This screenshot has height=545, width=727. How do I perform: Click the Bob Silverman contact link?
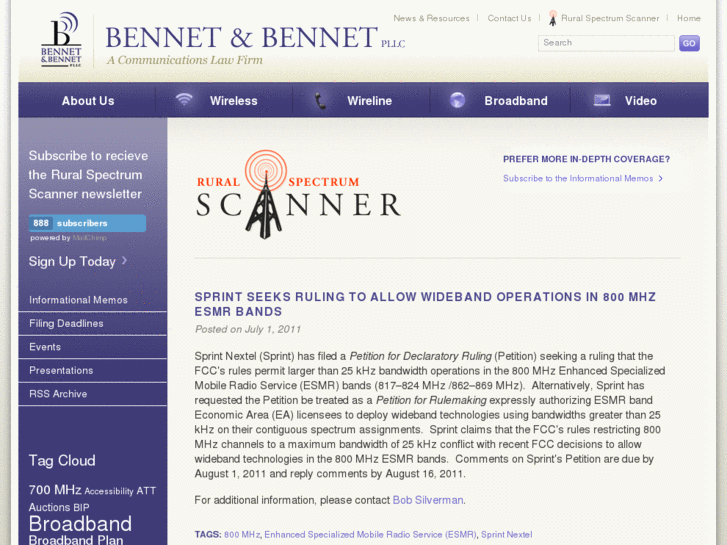coord(427,500)
